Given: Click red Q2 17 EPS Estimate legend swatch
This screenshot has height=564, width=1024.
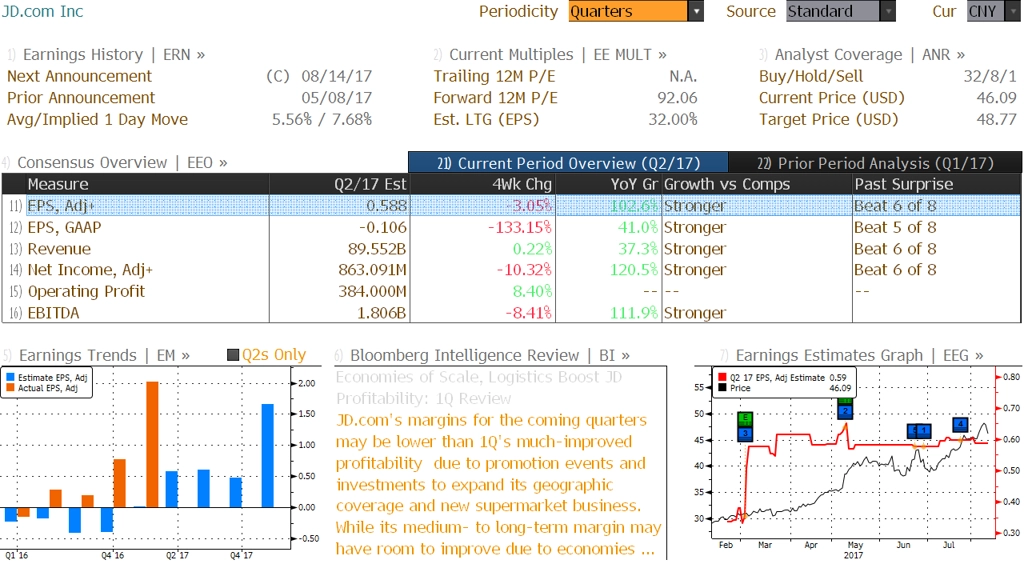Looking at the screenshot, I should tap(722, 377).
